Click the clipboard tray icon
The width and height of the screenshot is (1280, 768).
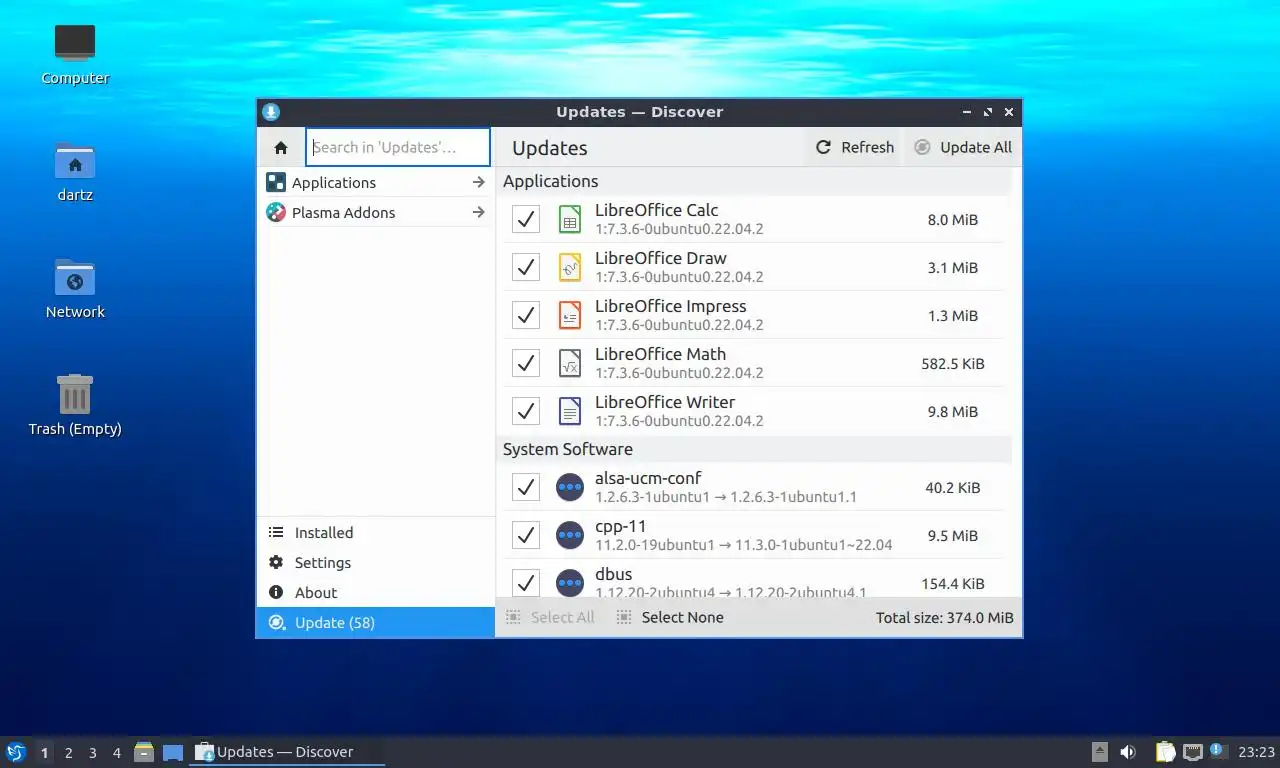pyautogui.click(x=1166, y=752)
